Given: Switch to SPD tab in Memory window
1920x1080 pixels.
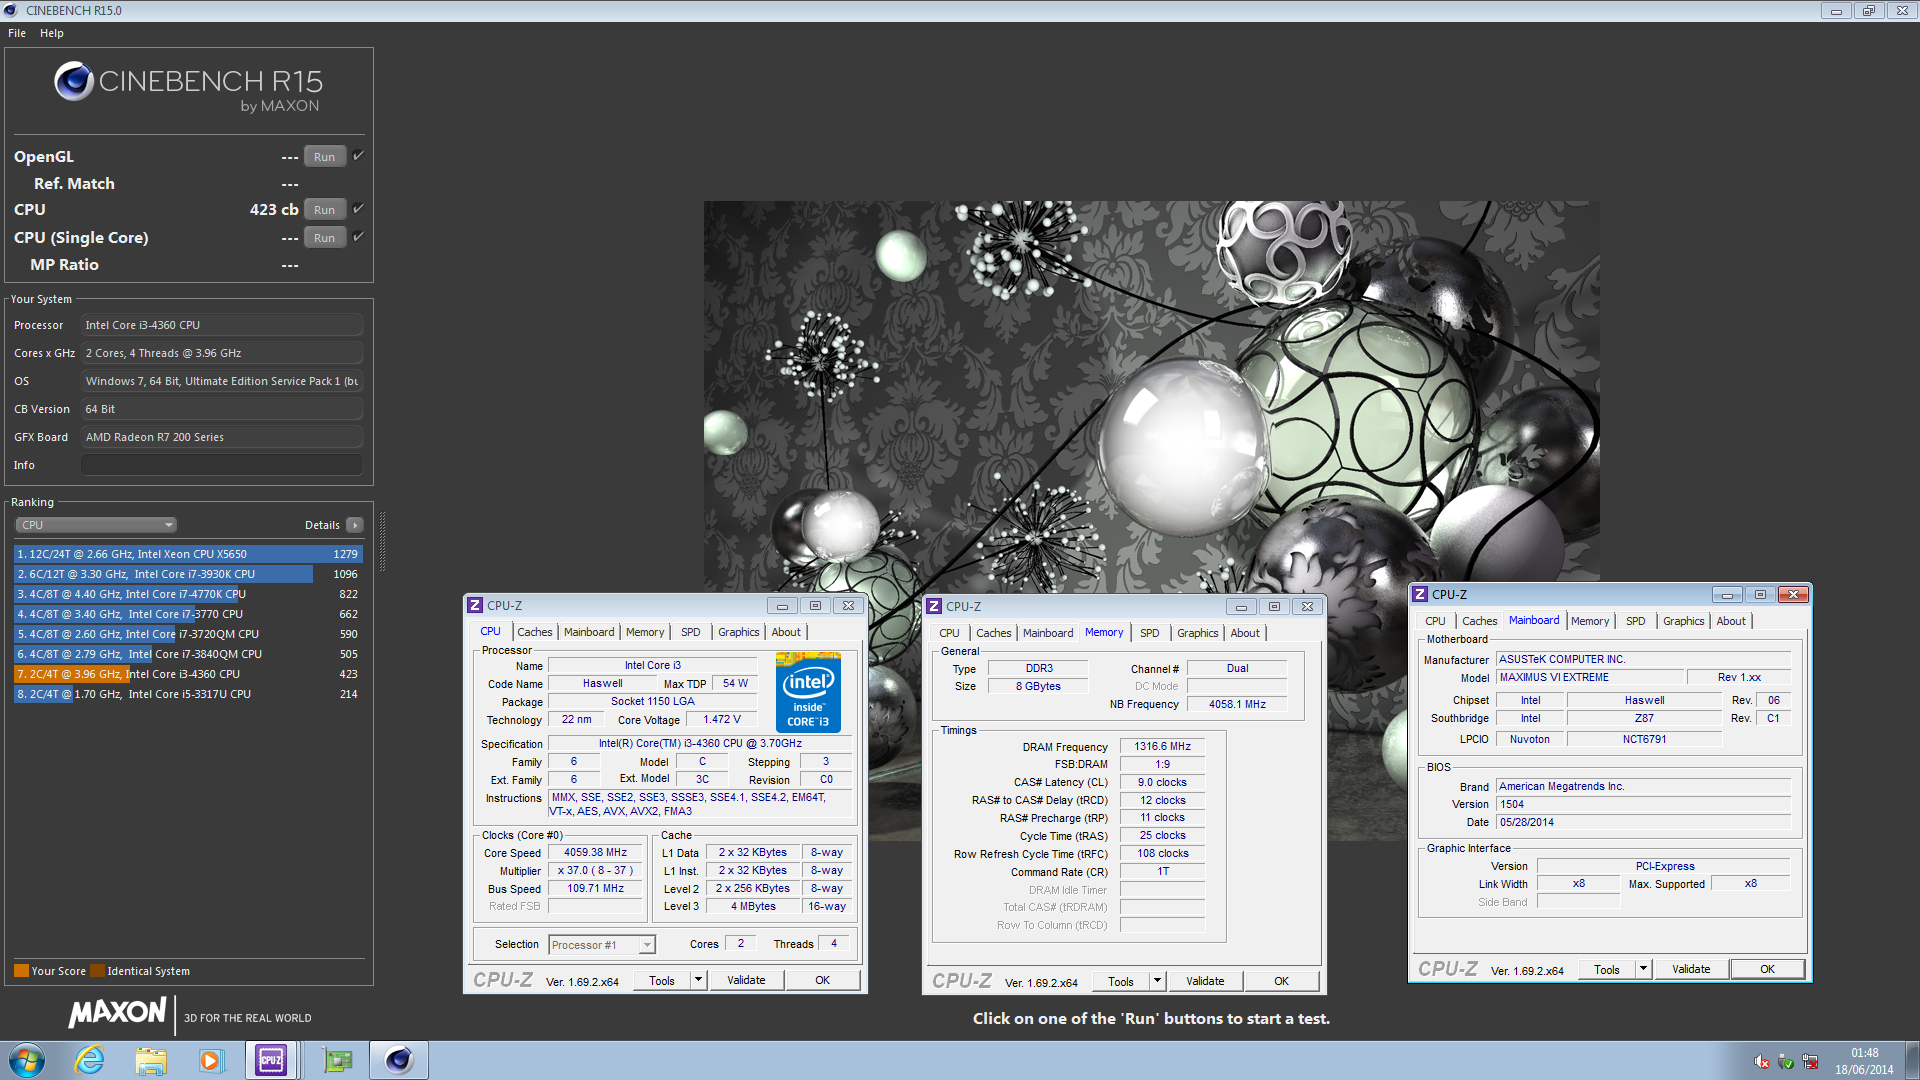Looking at the screenshot, I should [x=1150, y=633].
